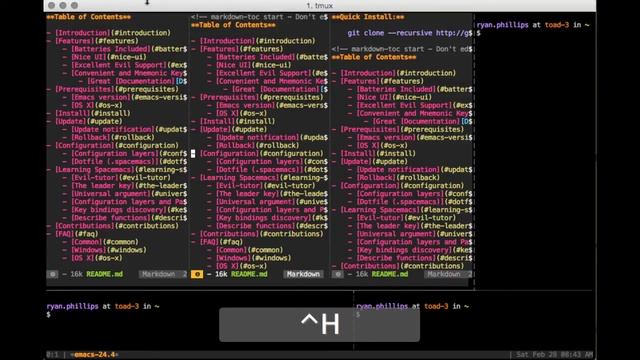Click the highlighted Markdown mode label in middle pane

(x=303, y=274)
